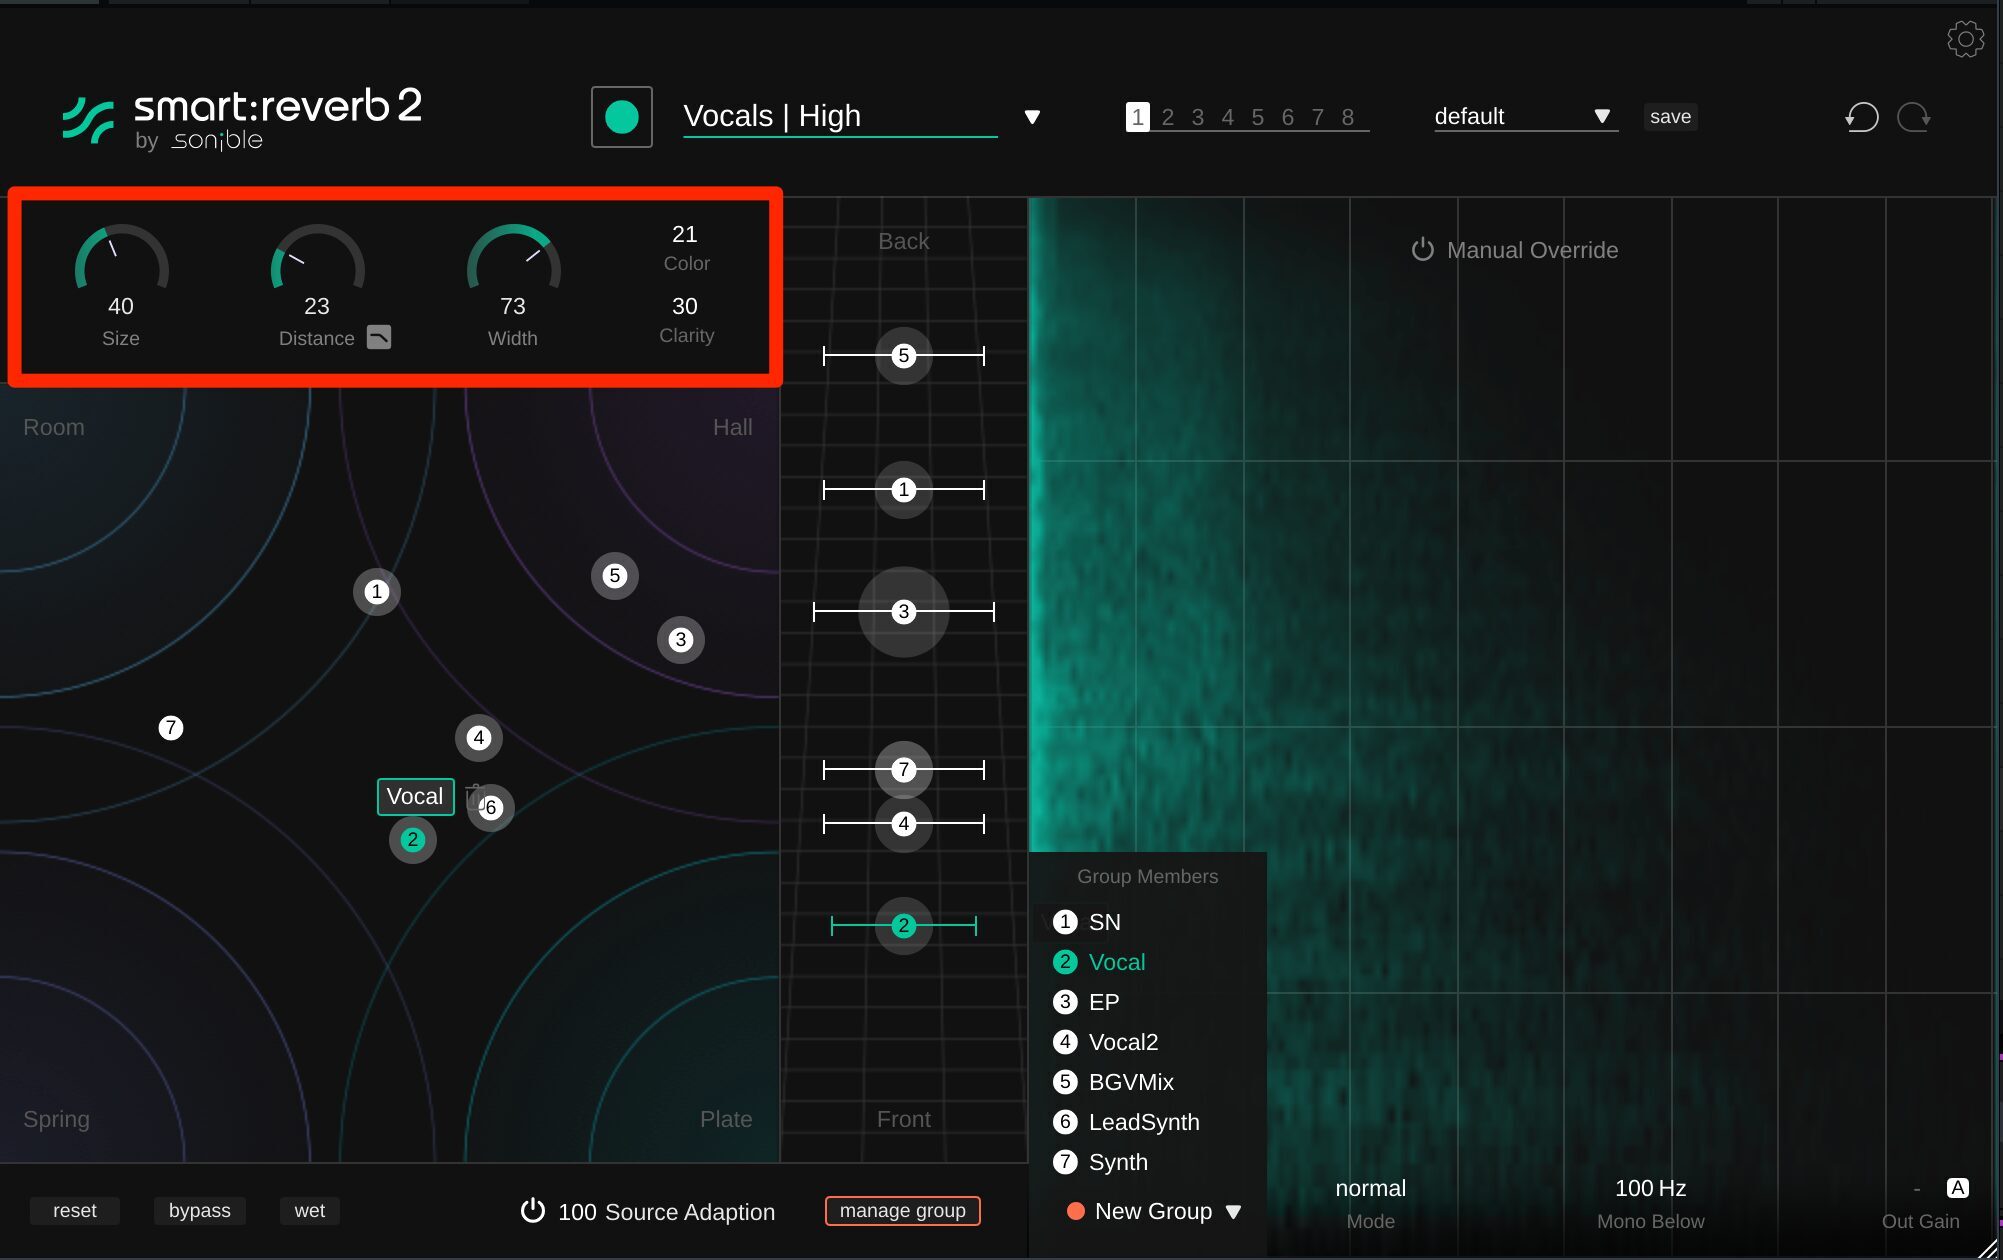Select LeadSynth in Group Members list
Screen dimensions: 2003x1260
[x=1126, y=1122]
